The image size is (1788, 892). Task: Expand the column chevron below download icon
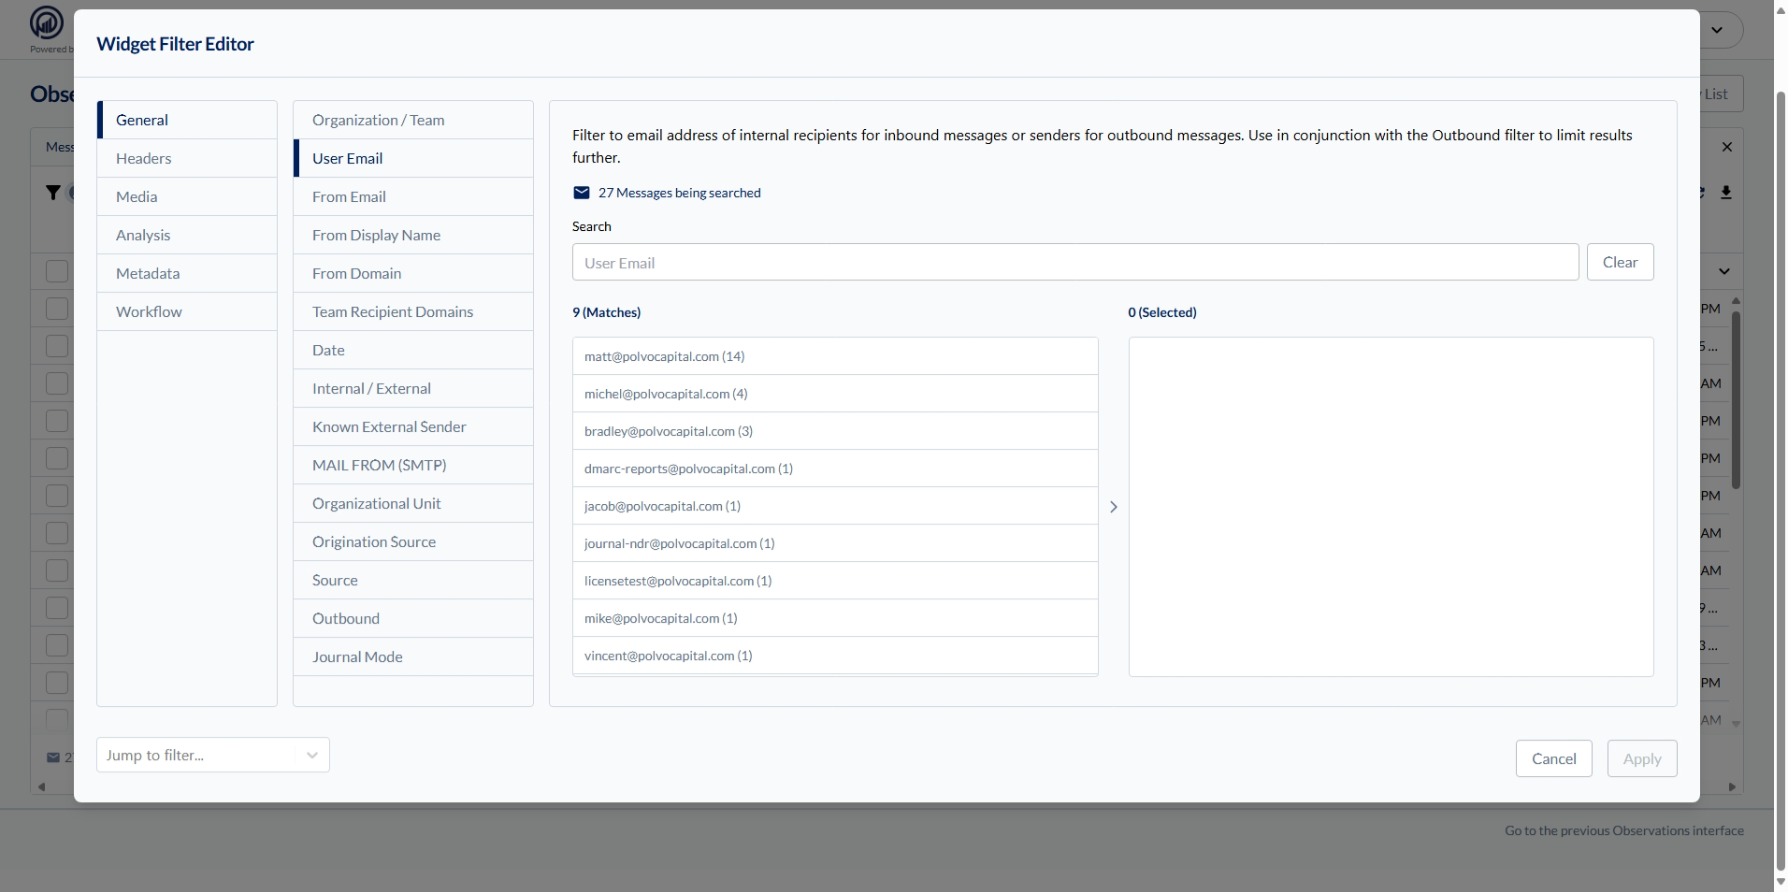[1724, 271]
